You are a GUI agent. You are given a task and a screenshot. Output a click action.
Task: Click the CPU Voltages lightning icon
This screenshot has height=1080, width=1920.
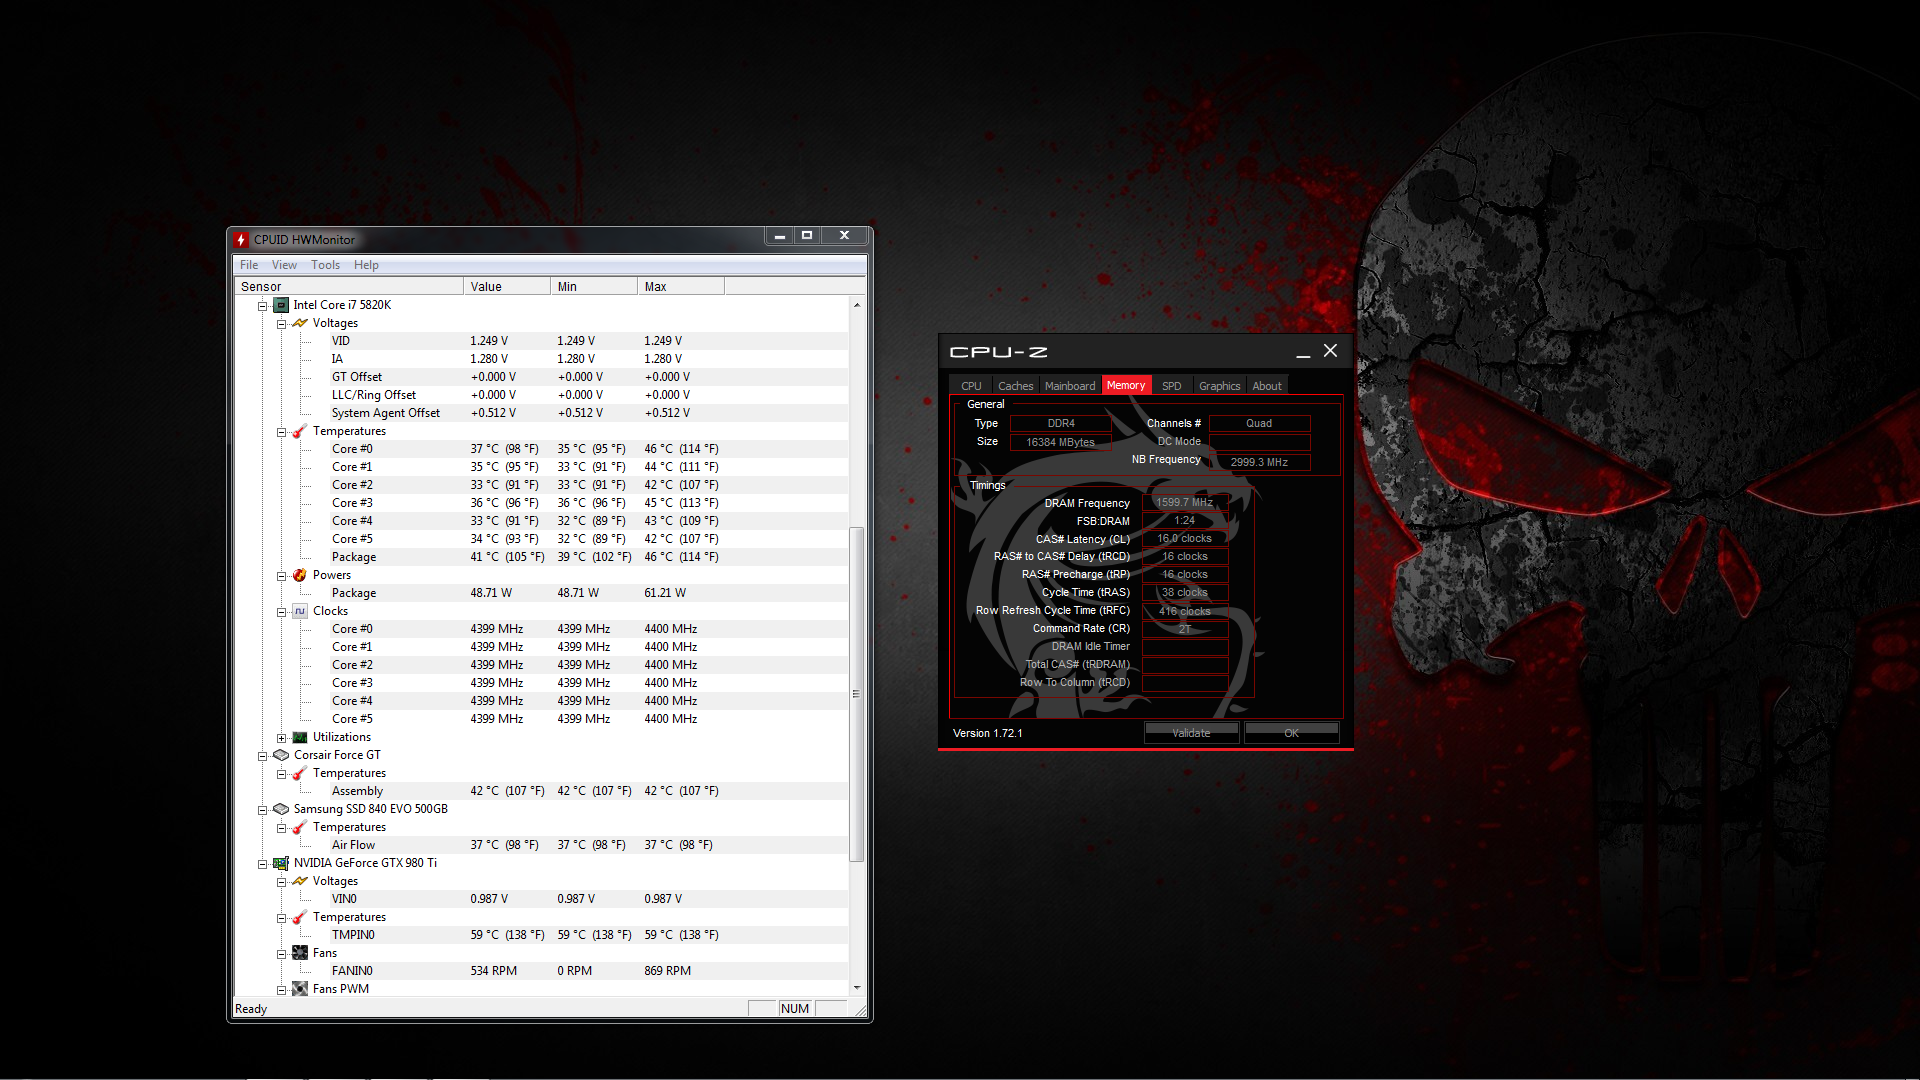pyautogui.click(x=300, y=323)
